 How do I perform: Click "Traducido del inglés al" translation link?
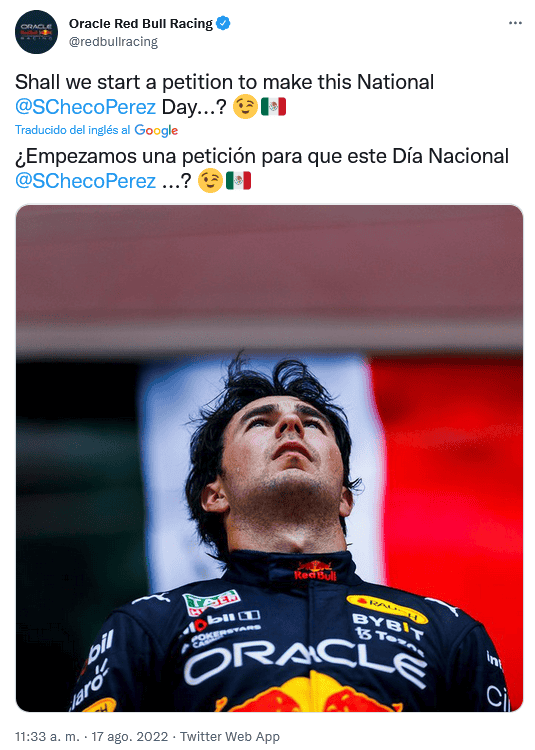(73, 130)
